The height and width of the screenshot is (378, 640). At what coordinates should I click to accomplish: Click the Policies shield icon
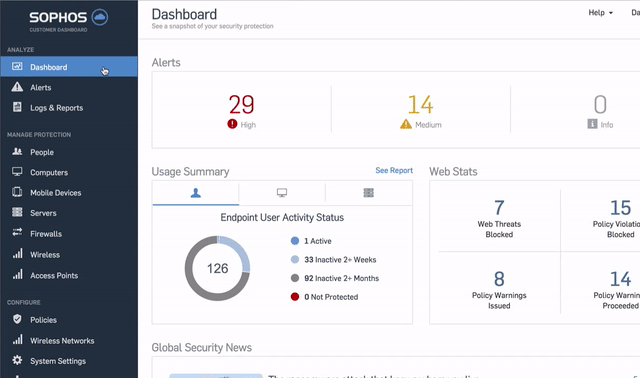[x=17, y=319]
